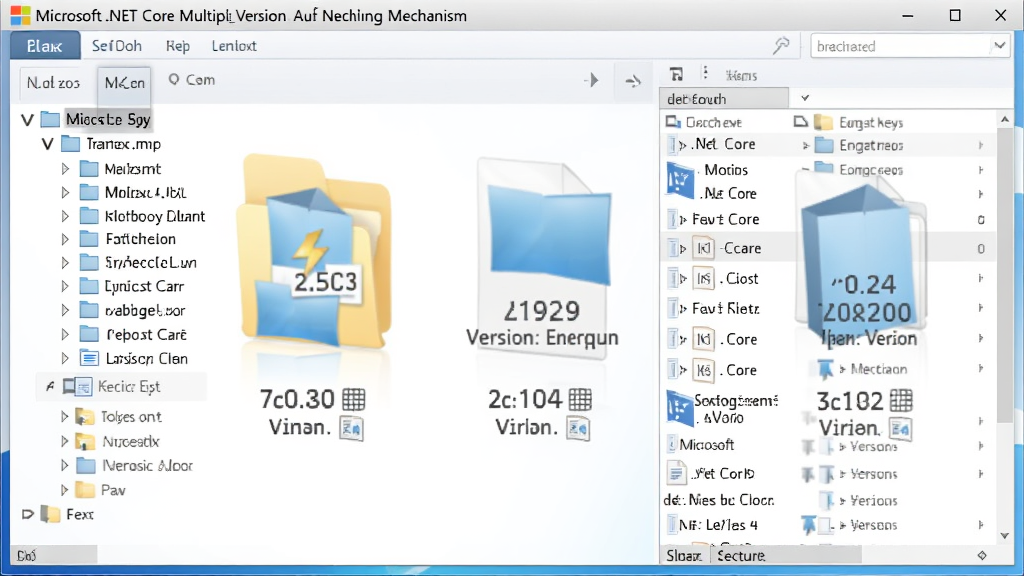Click the Mectiaon pin icon
Image resolution: width=1024 pixels, height=576 pixels.
(825, 370)
